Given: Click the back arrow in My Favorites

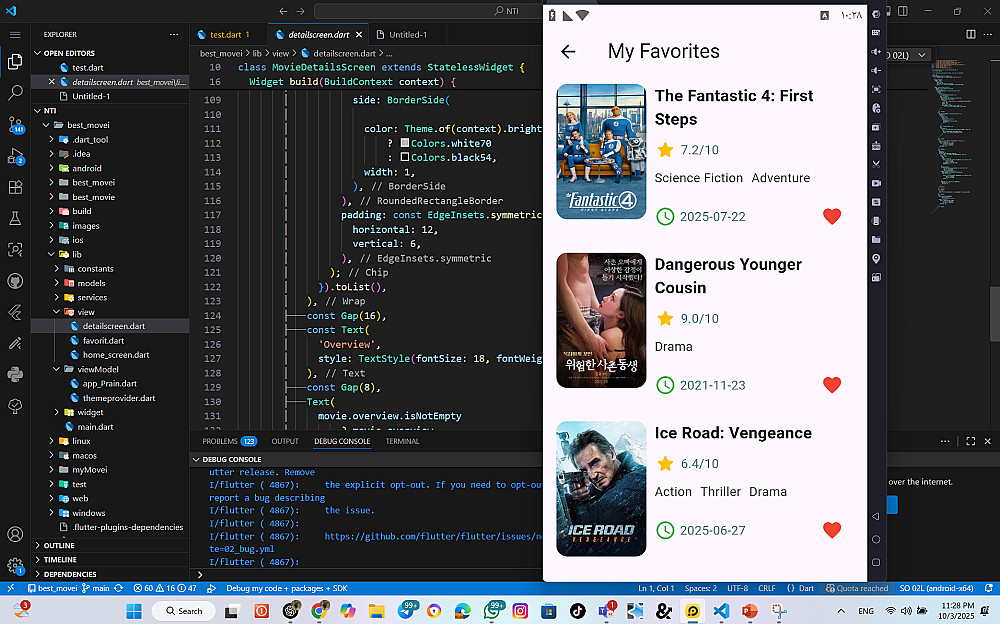Looking at the screenshot, I should tap(568, 52).
